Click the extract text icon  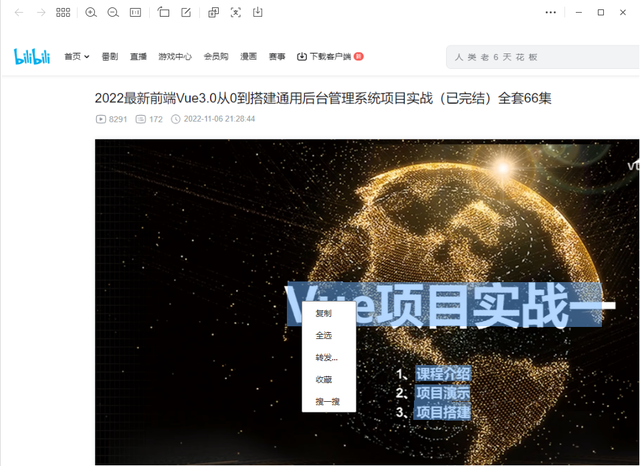click(236, 13)
